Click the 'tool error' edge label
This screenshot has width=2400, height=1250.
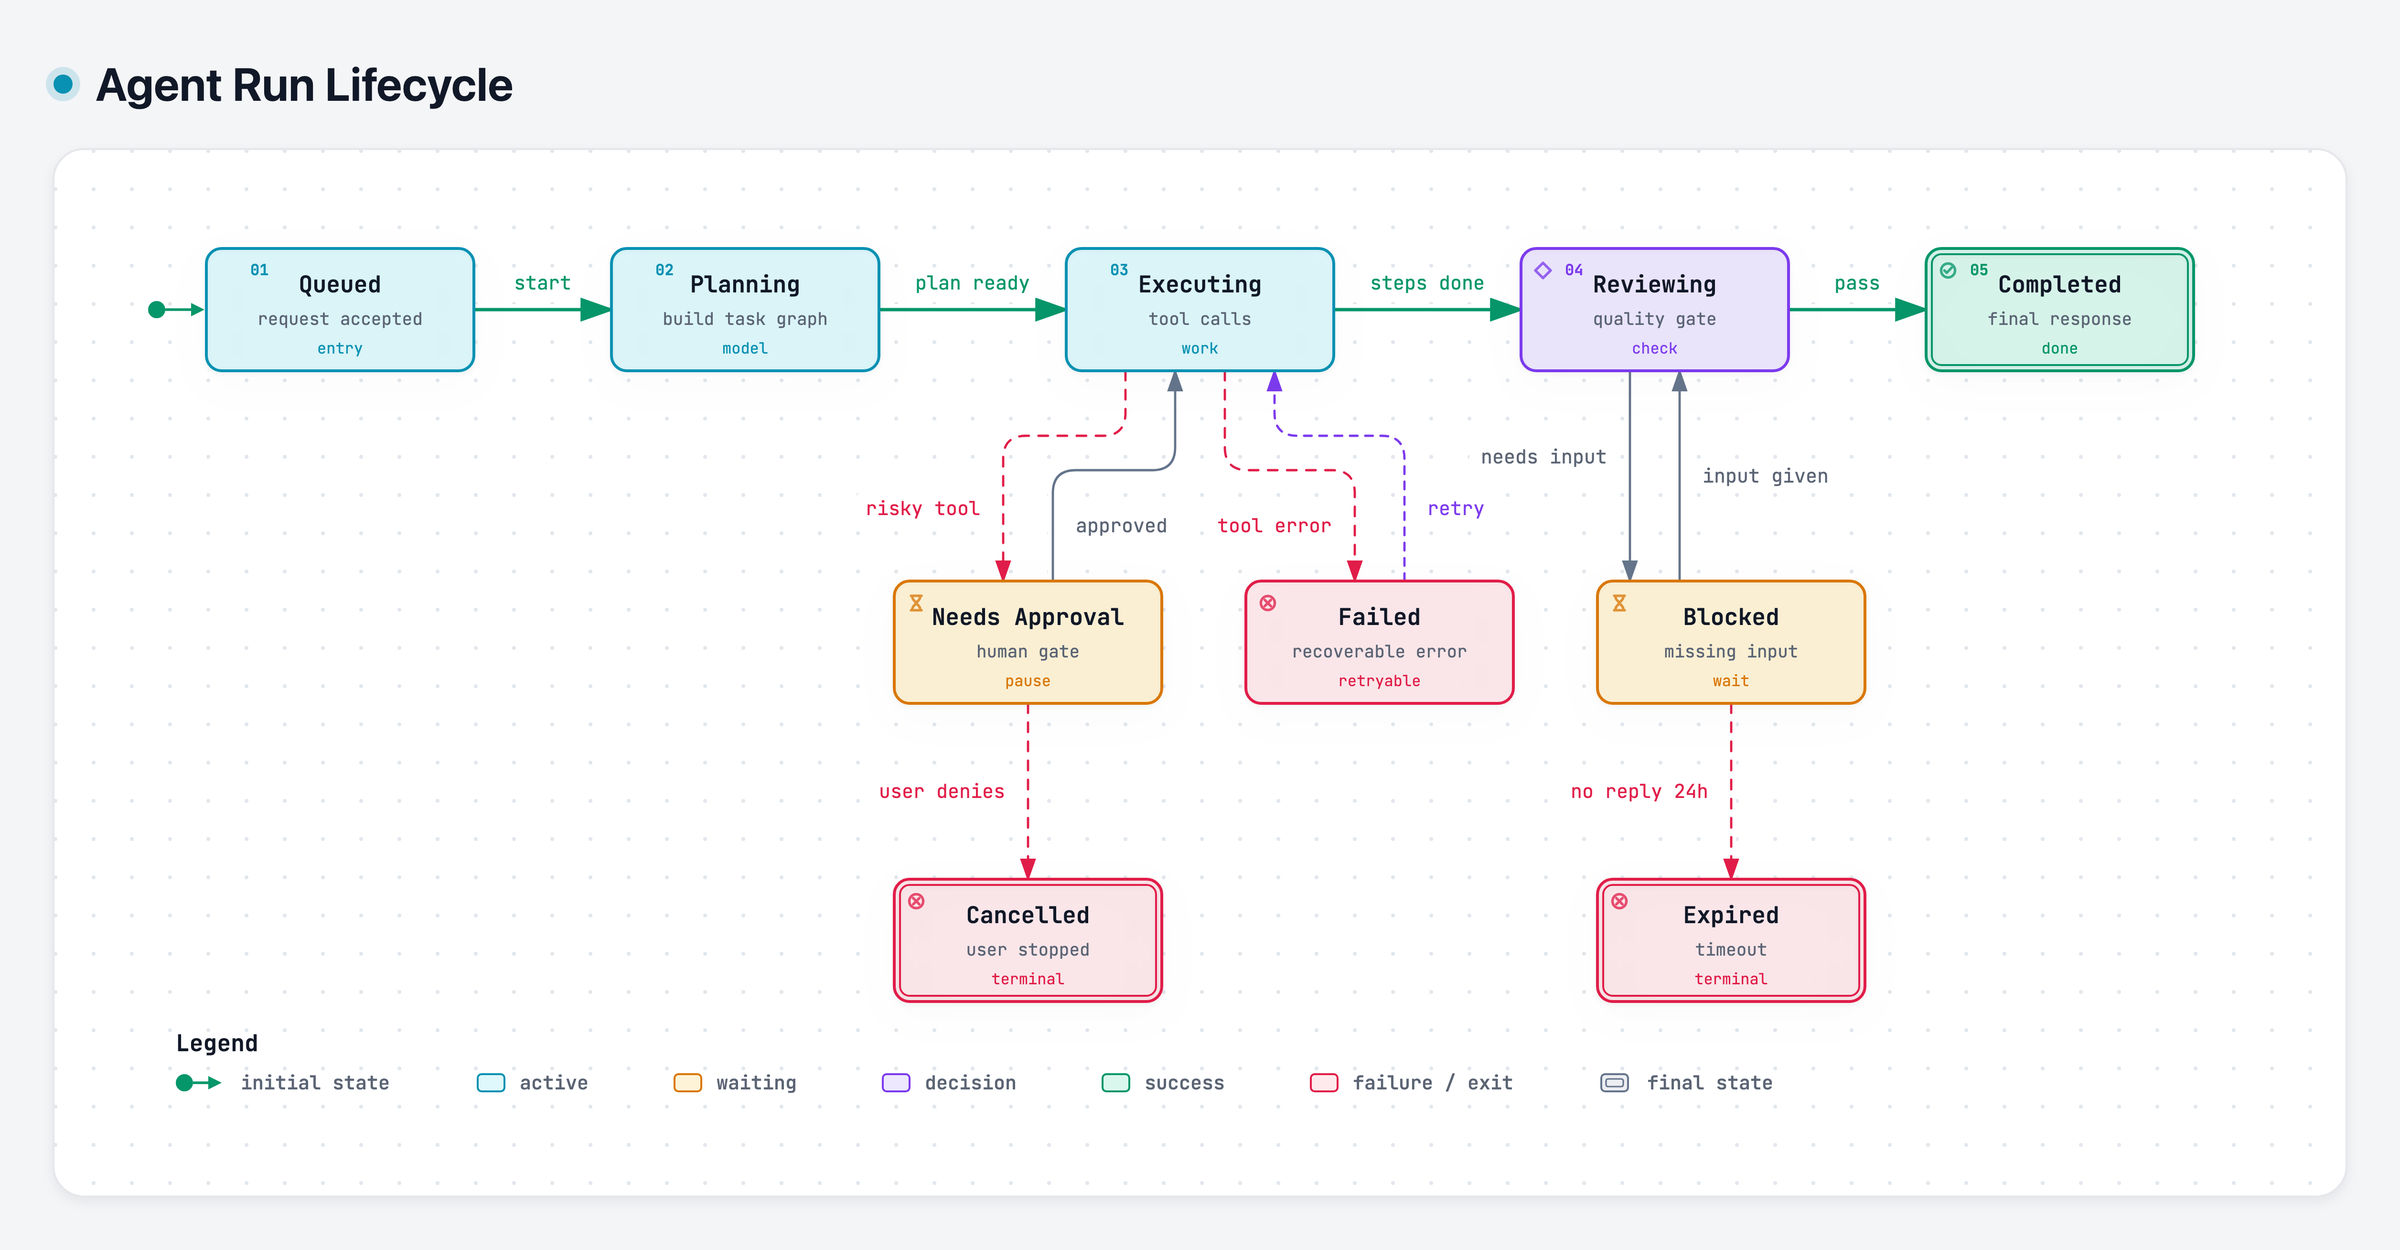point(1274,525)
